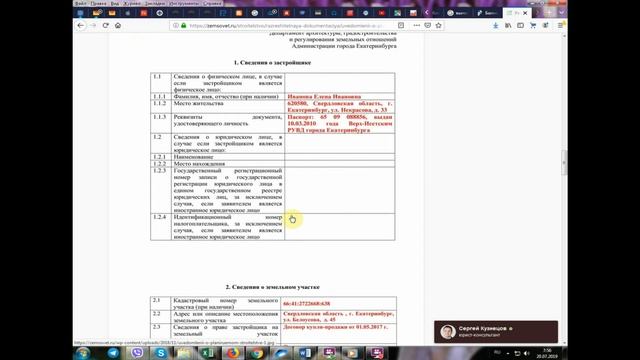The height and width of the screenshot is (360, 640).
Task: Switch to the YouTube pinned tab
Action: pos(382,13)
